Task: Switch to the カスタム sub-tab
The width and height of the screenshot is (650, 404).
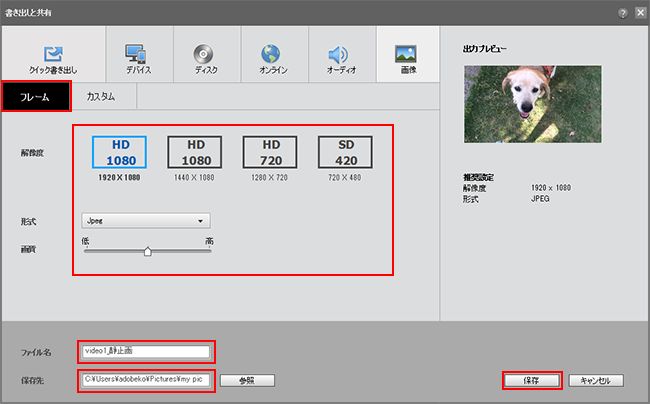Action: coord(101,97)
